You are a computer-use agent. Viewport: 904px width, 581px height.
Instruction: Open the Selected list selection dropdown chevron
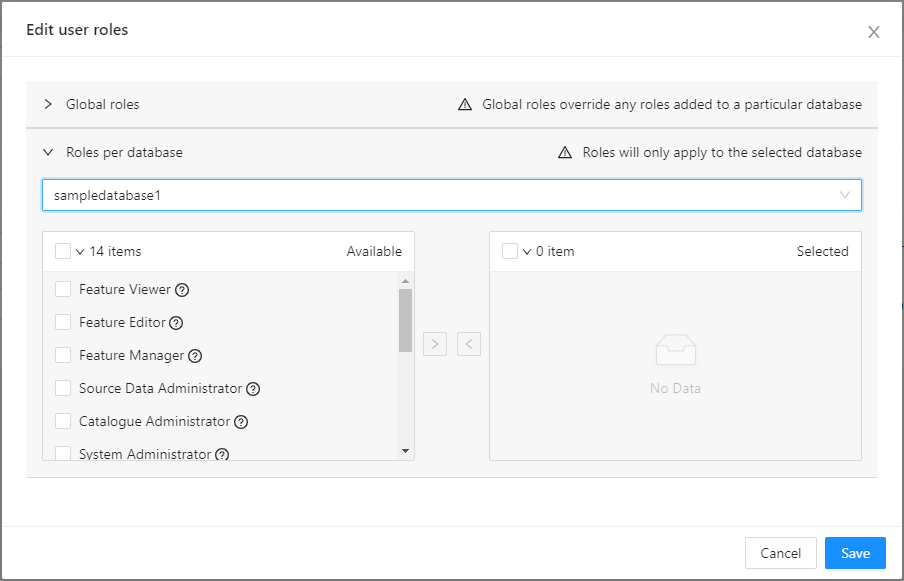527,252
